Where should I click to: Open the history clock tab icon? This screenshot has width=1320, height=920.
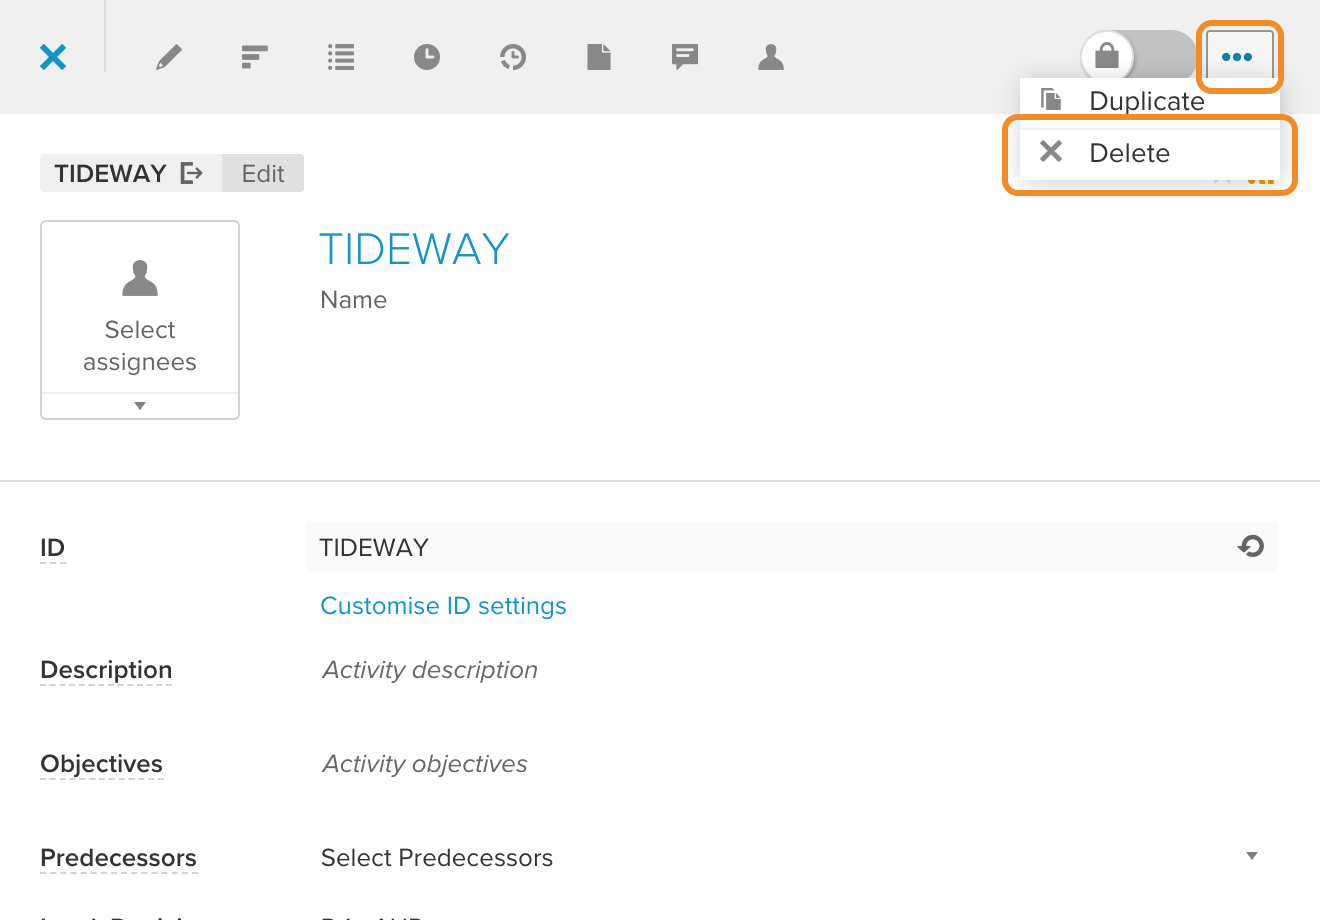513,57
